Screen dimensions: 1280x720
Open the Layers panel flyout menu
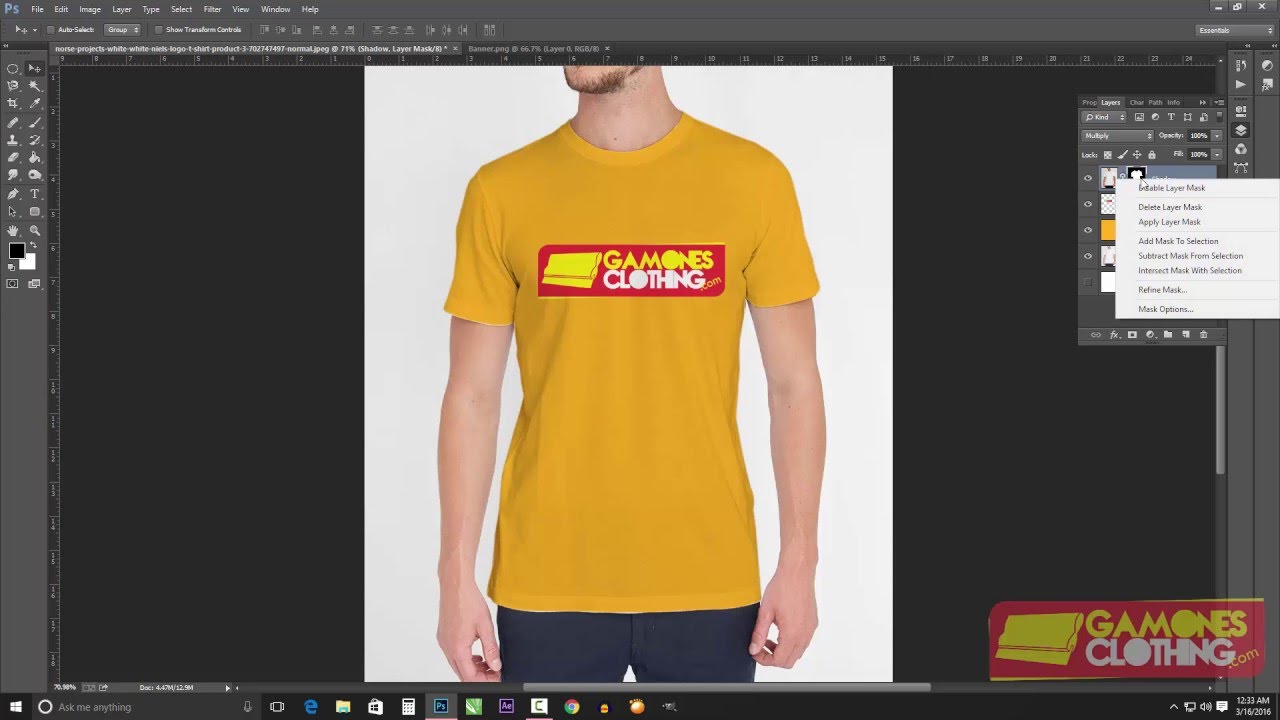[1220, 102]
